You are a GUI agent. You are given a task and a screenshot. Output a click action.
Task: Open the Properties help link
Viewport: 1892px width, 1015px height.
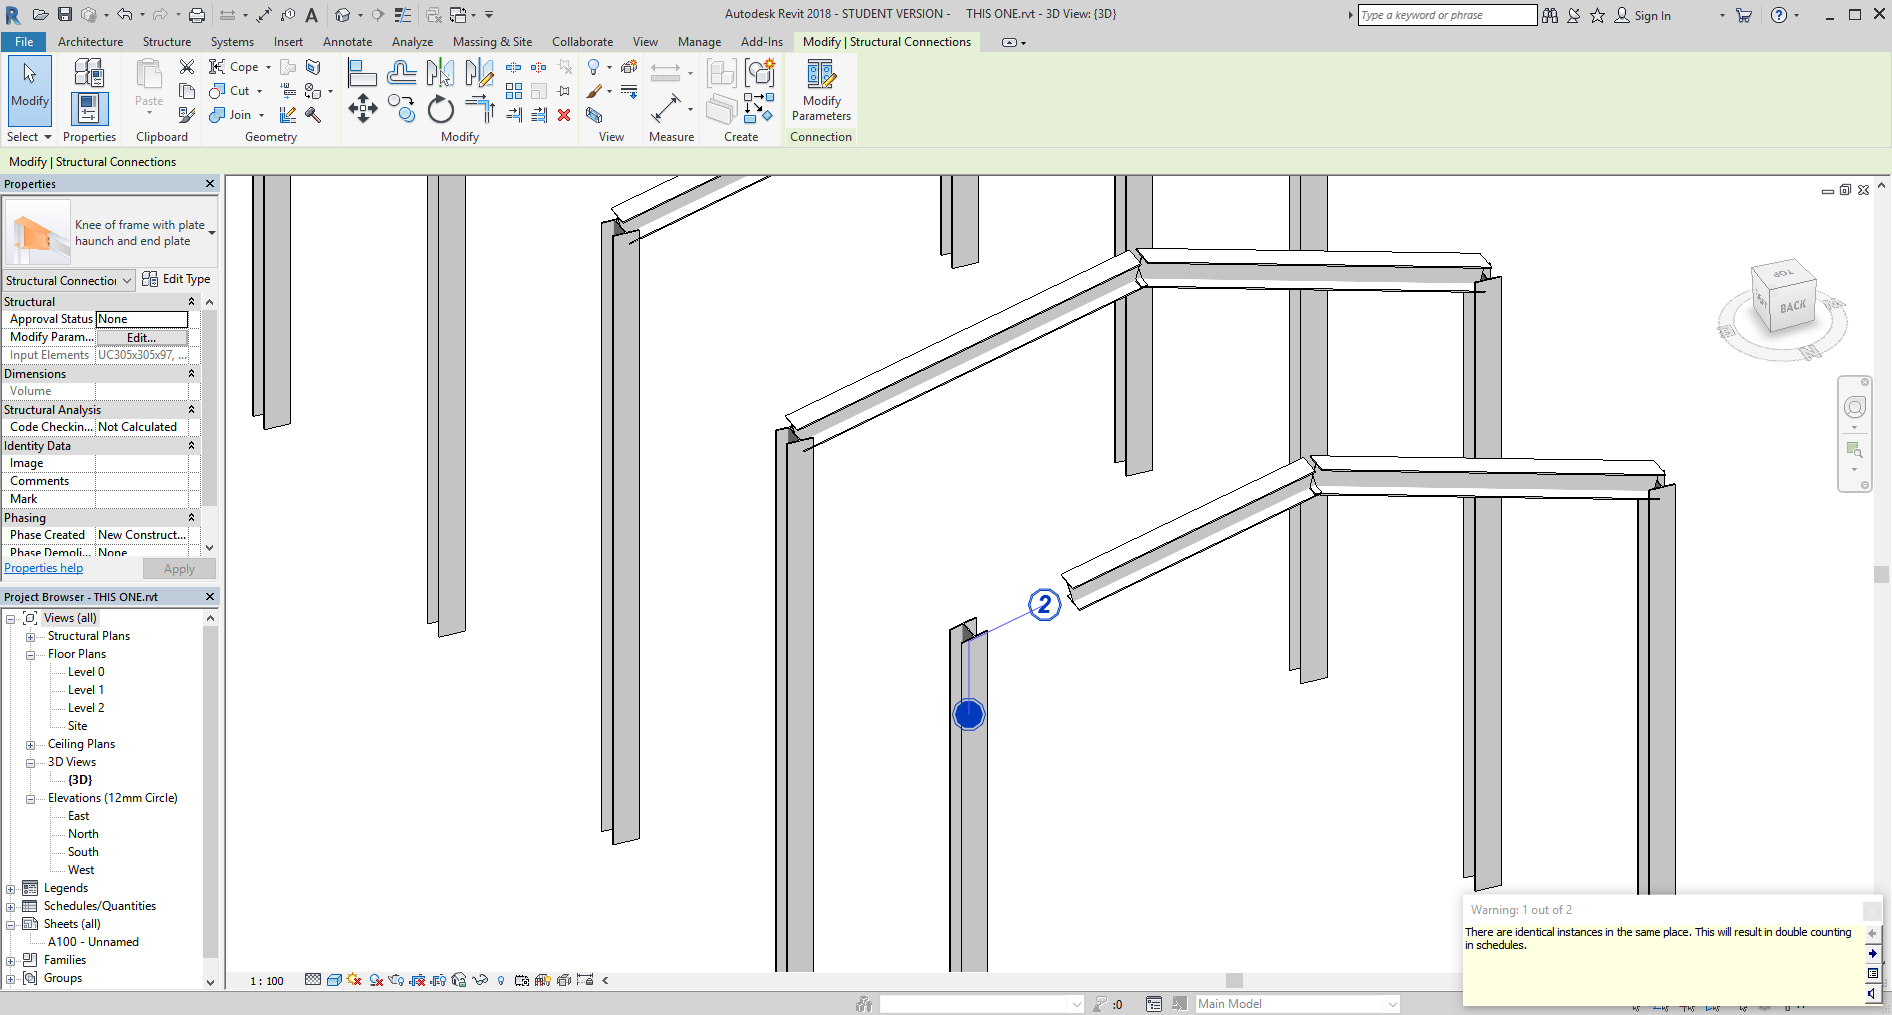point(44,567)
